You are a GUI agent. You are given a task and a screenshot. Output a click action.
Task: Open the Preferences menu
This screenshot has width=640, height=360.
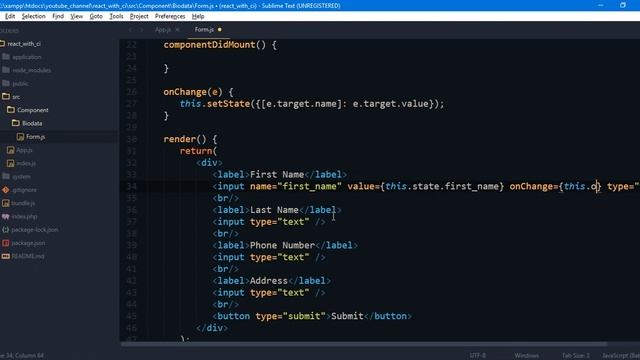pyautogui.click(x=170, y=16)
